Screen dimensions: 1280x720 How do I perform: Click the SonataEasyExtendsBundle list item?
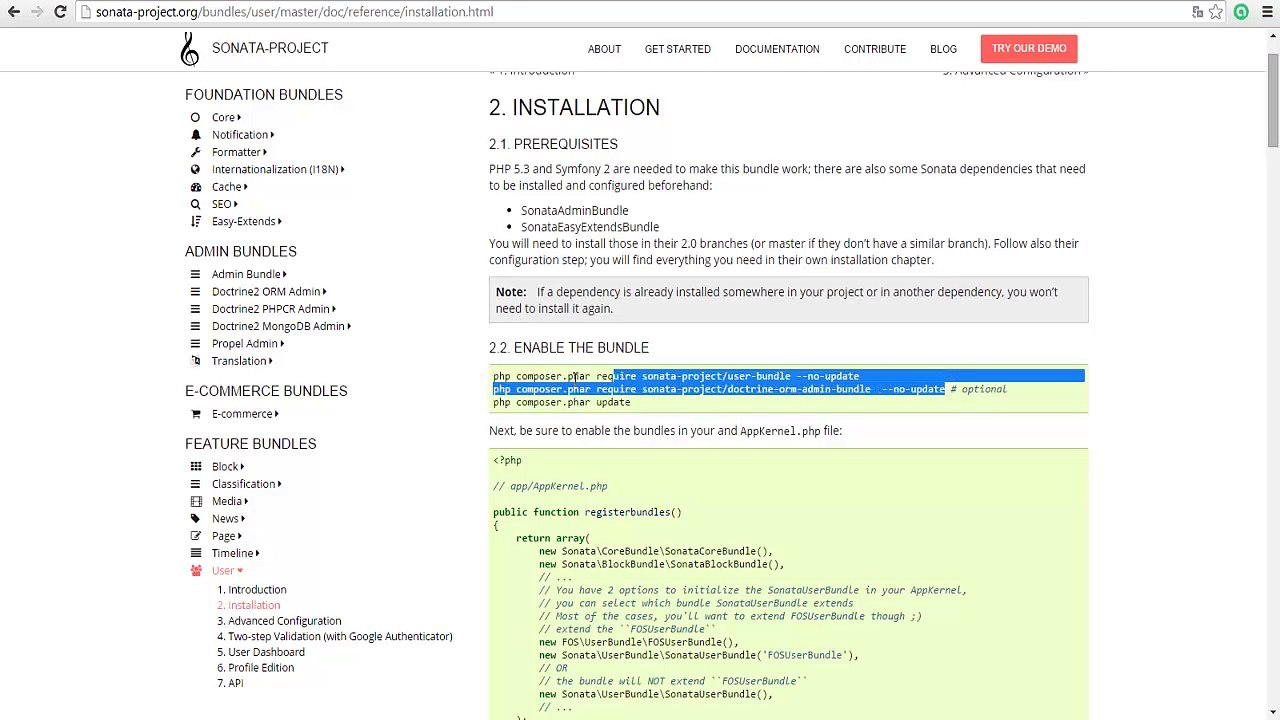(590, 227)
